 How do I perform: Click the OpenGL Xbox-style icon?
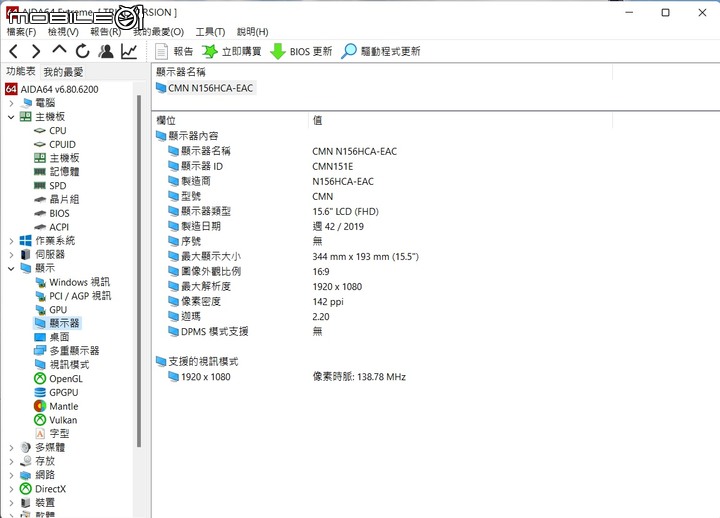(40, 378)
